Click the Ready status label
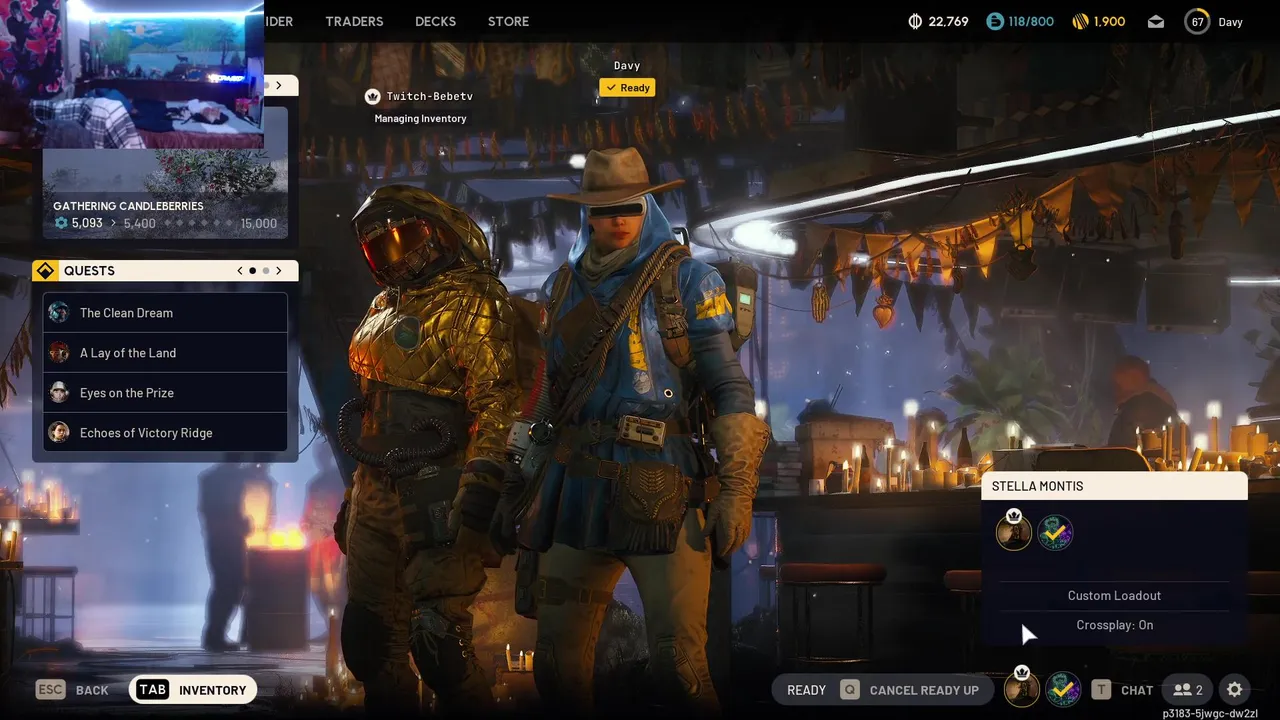1280x720 pixels. pyautogui.click(x=806, y=690)
